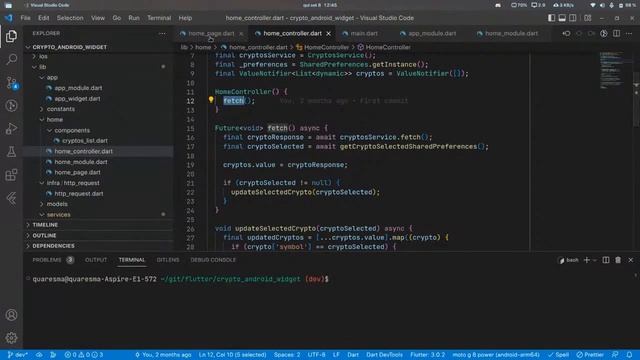Open terminal launch profile dropdown arrow
This screenshot has height=360, width=640.
pyautogui.click(x=595, y=260)
